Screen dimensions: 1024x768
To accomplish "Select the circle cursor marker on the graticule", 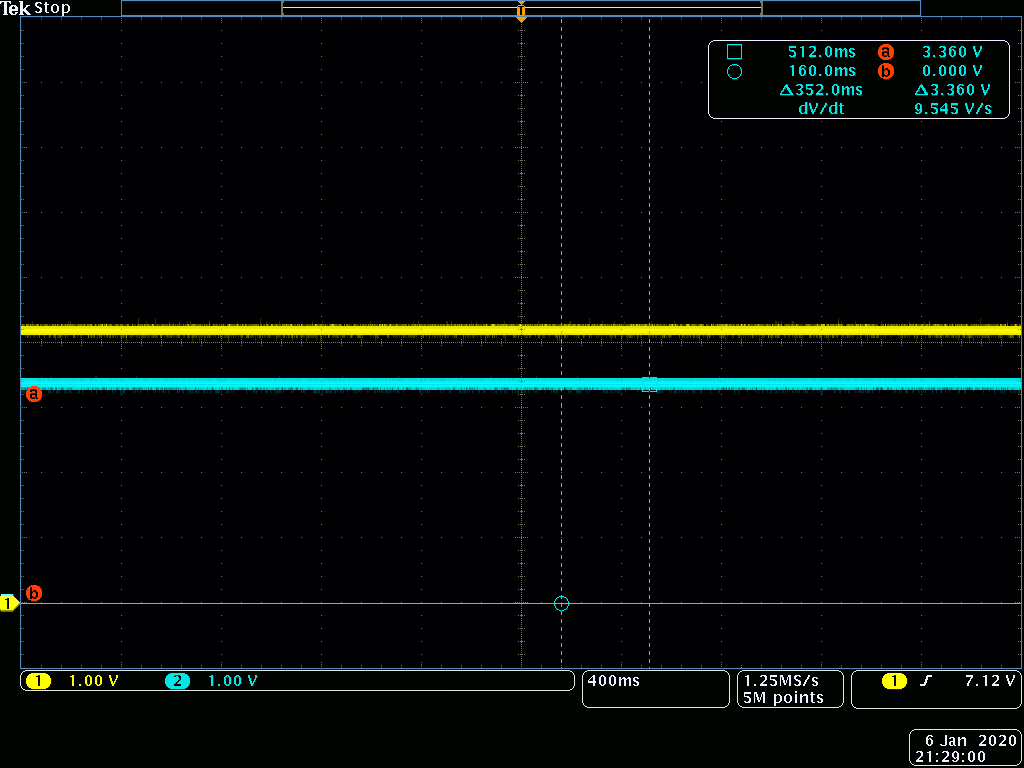I will pos(561,603).
